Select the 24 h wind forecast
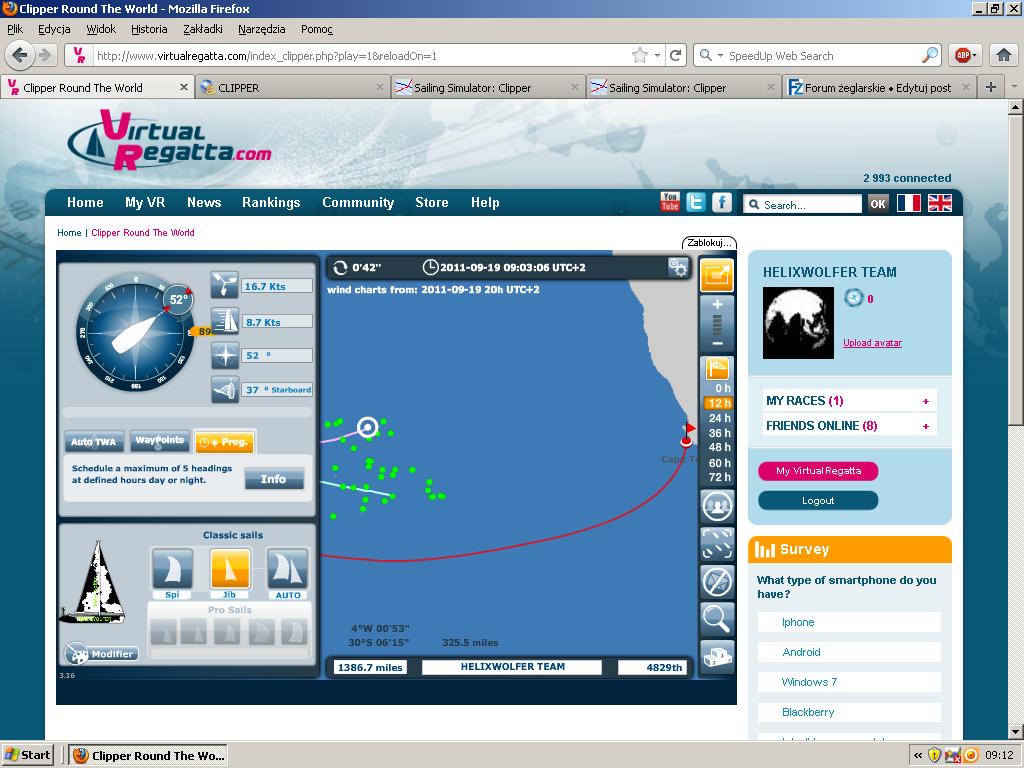 (719, 418)
